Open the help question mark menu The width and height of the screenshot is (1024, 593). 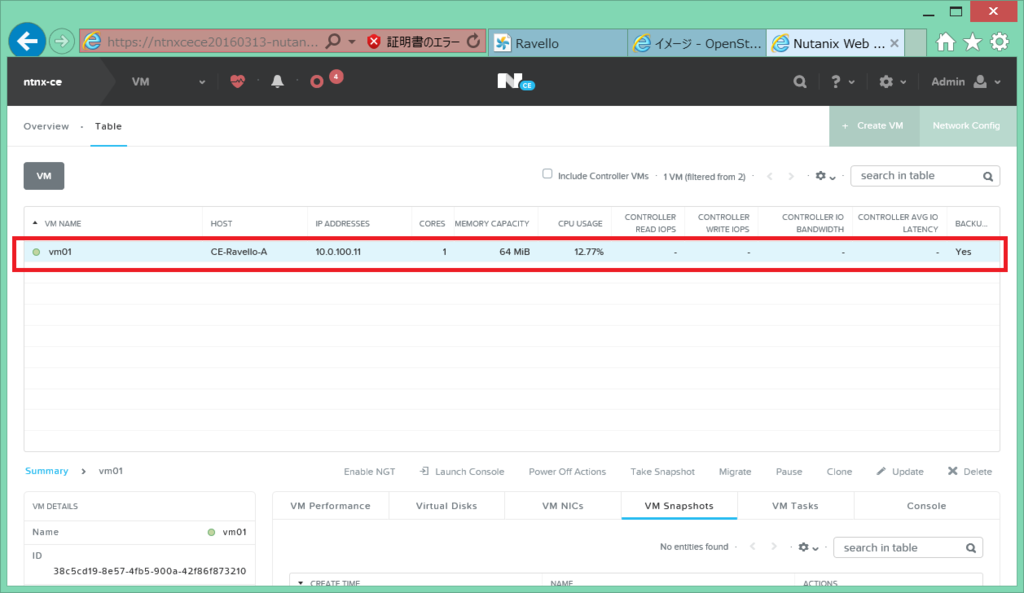point(841,82)
